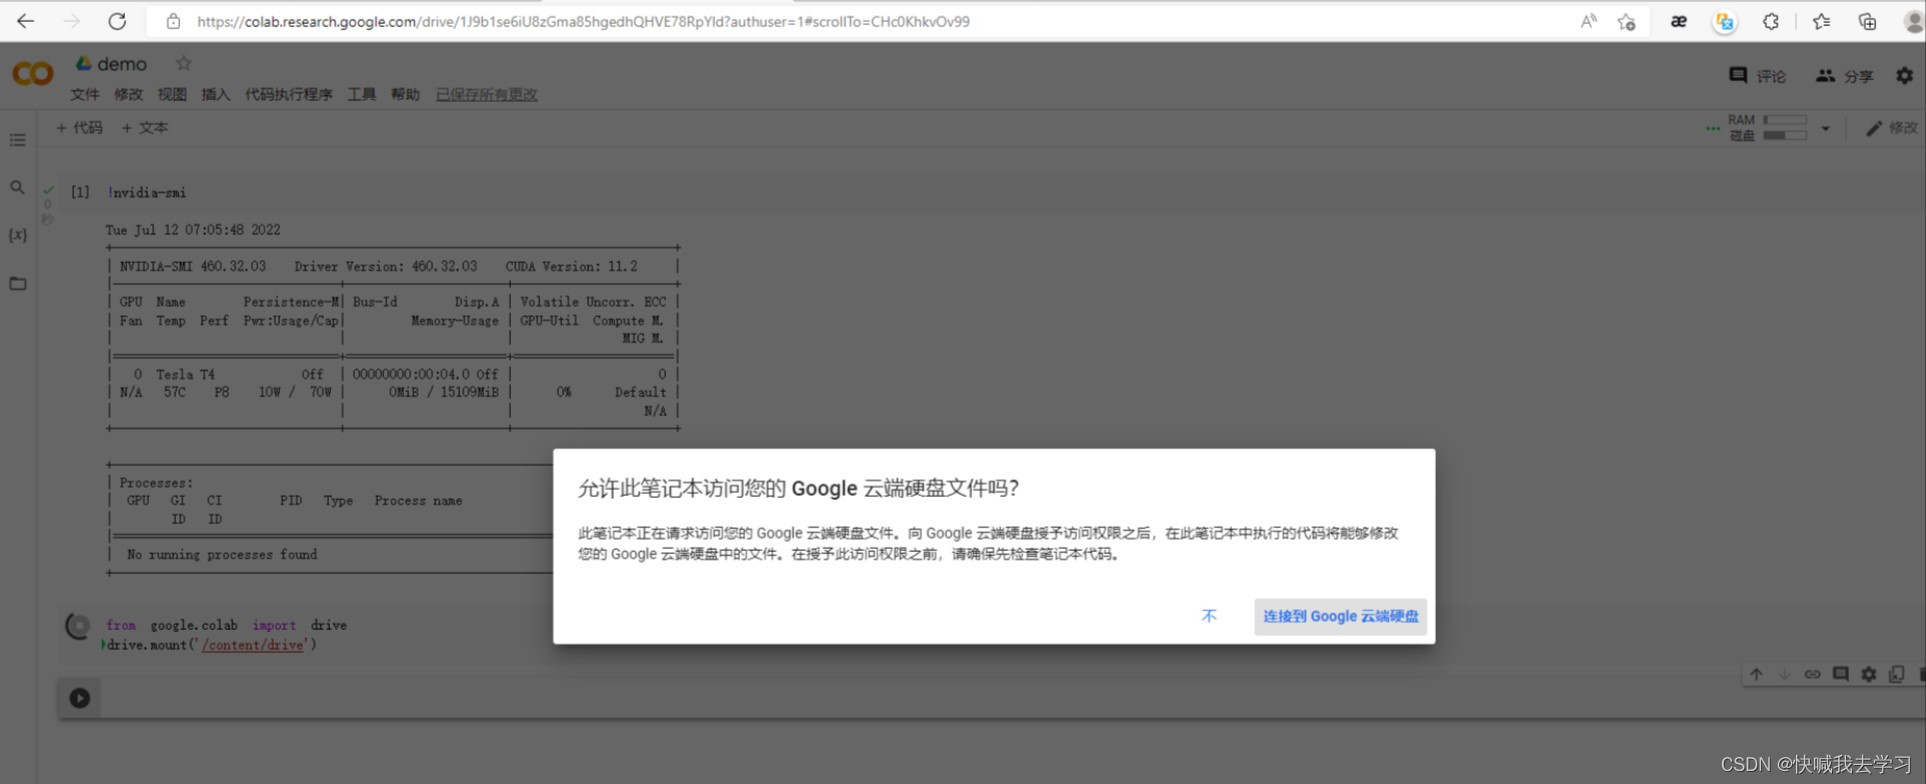Open the 代码执行程序 runtime menu
The width and height of the screenshot is (1926, 784).
tap(288, 94)
